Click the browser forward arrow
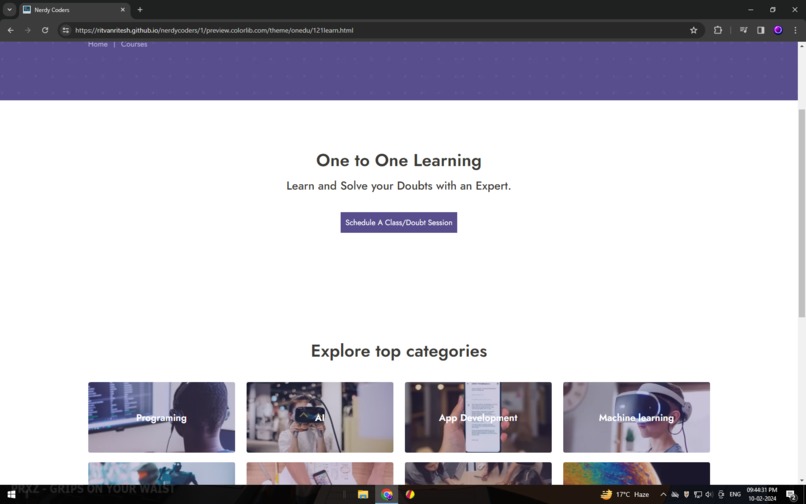 (x=28, y=30)
